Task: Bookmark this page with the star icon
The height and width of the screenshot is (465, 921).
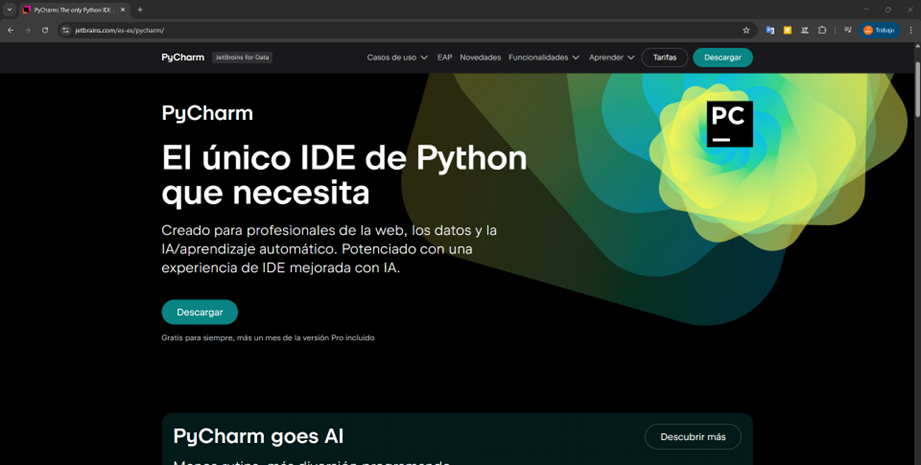Action: tap(746, 30)
